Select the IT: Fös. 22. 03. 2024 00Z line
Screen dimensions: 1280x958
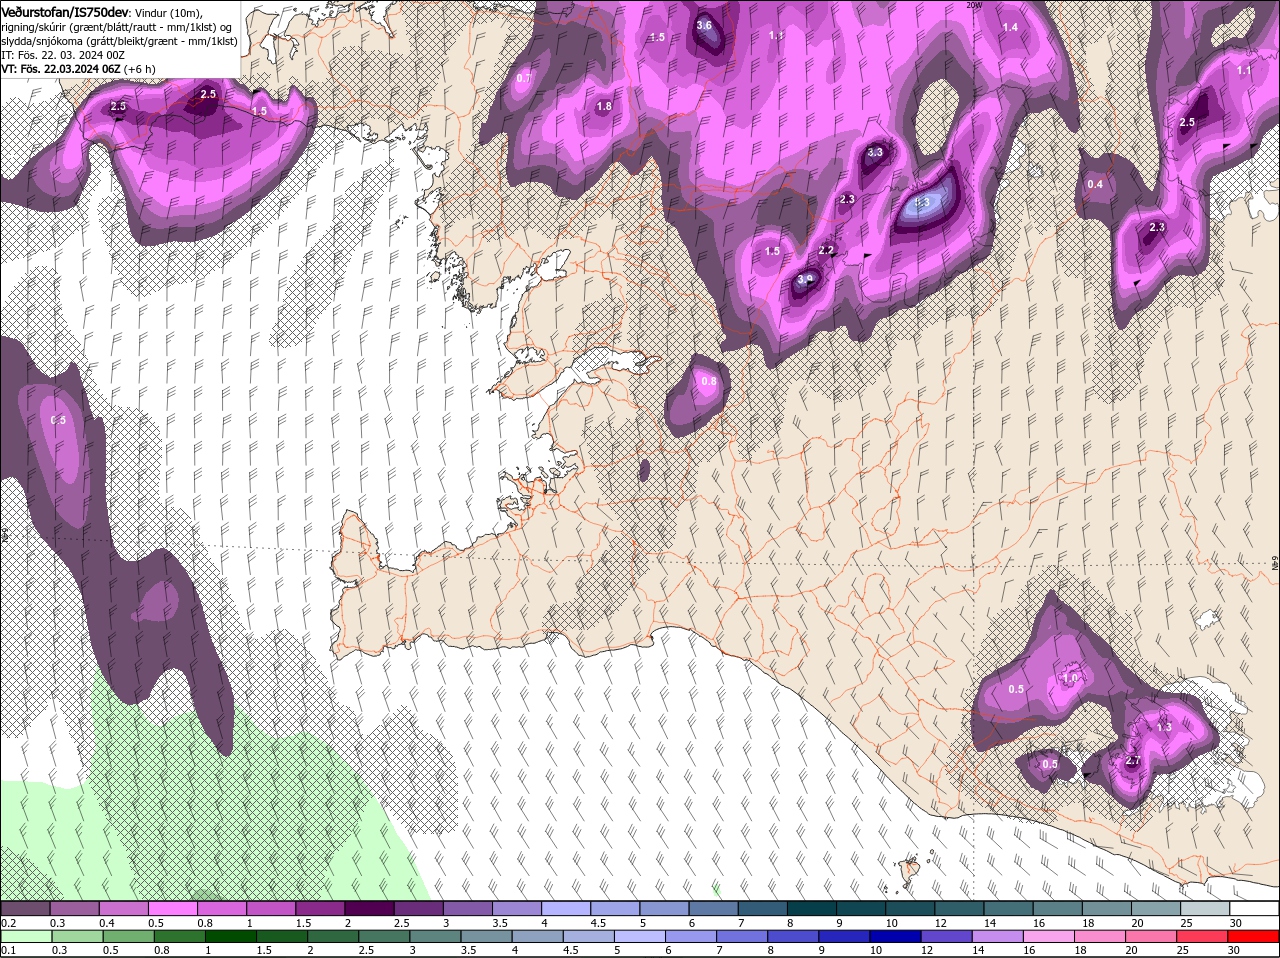click(x=63, y=55)
